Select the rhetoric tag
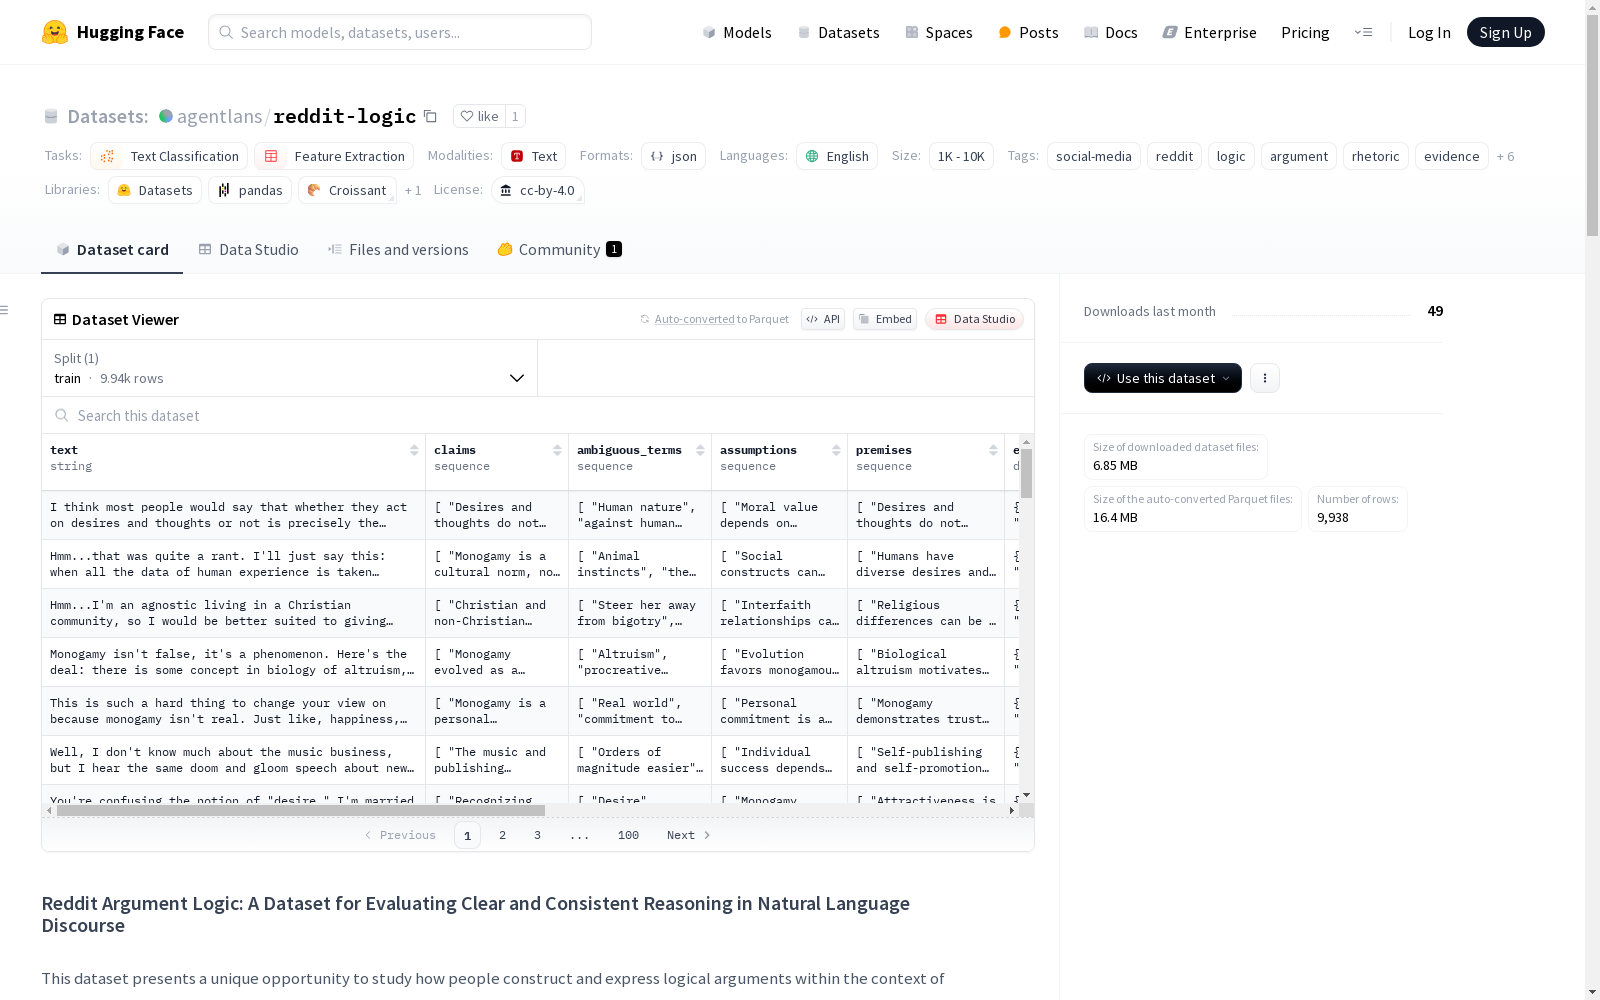The height and width of the screenshot is (1000, 1600). 1376,157
